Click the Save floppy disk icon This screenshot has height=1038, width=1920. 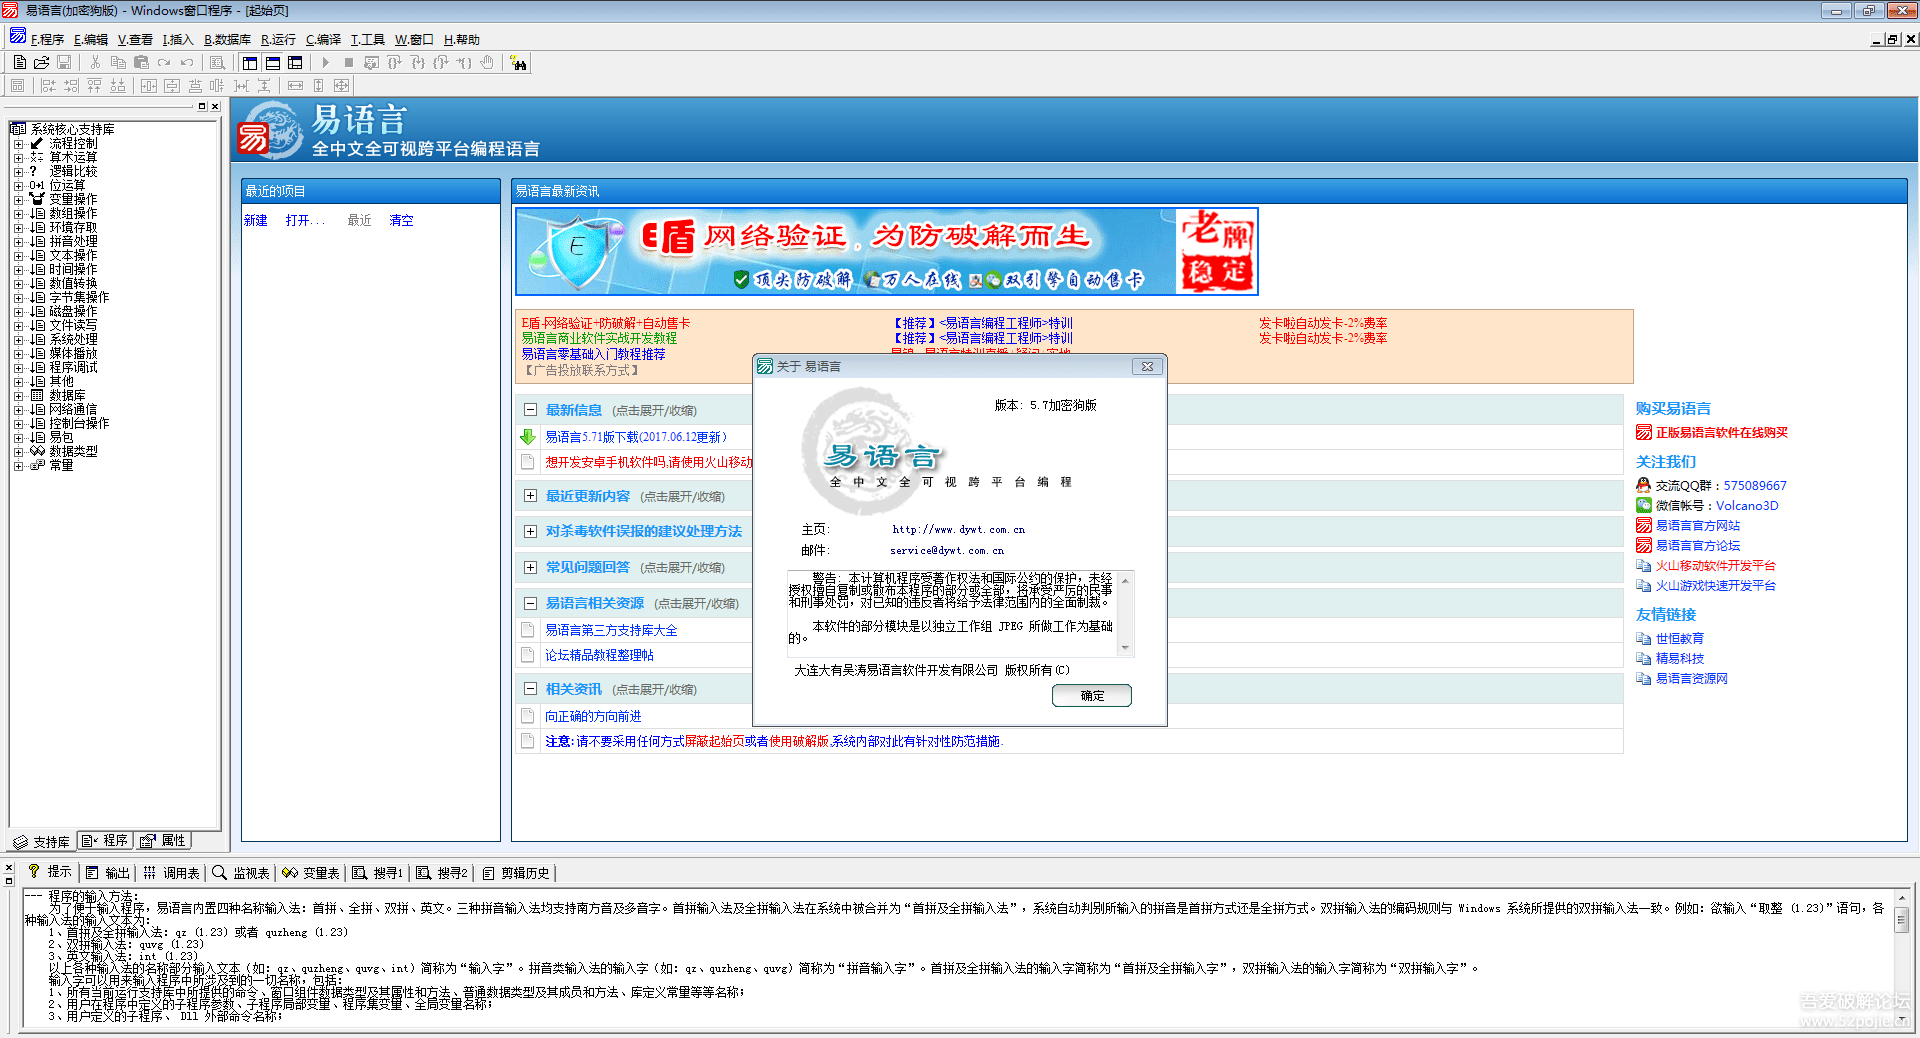(x=64, y=62)
